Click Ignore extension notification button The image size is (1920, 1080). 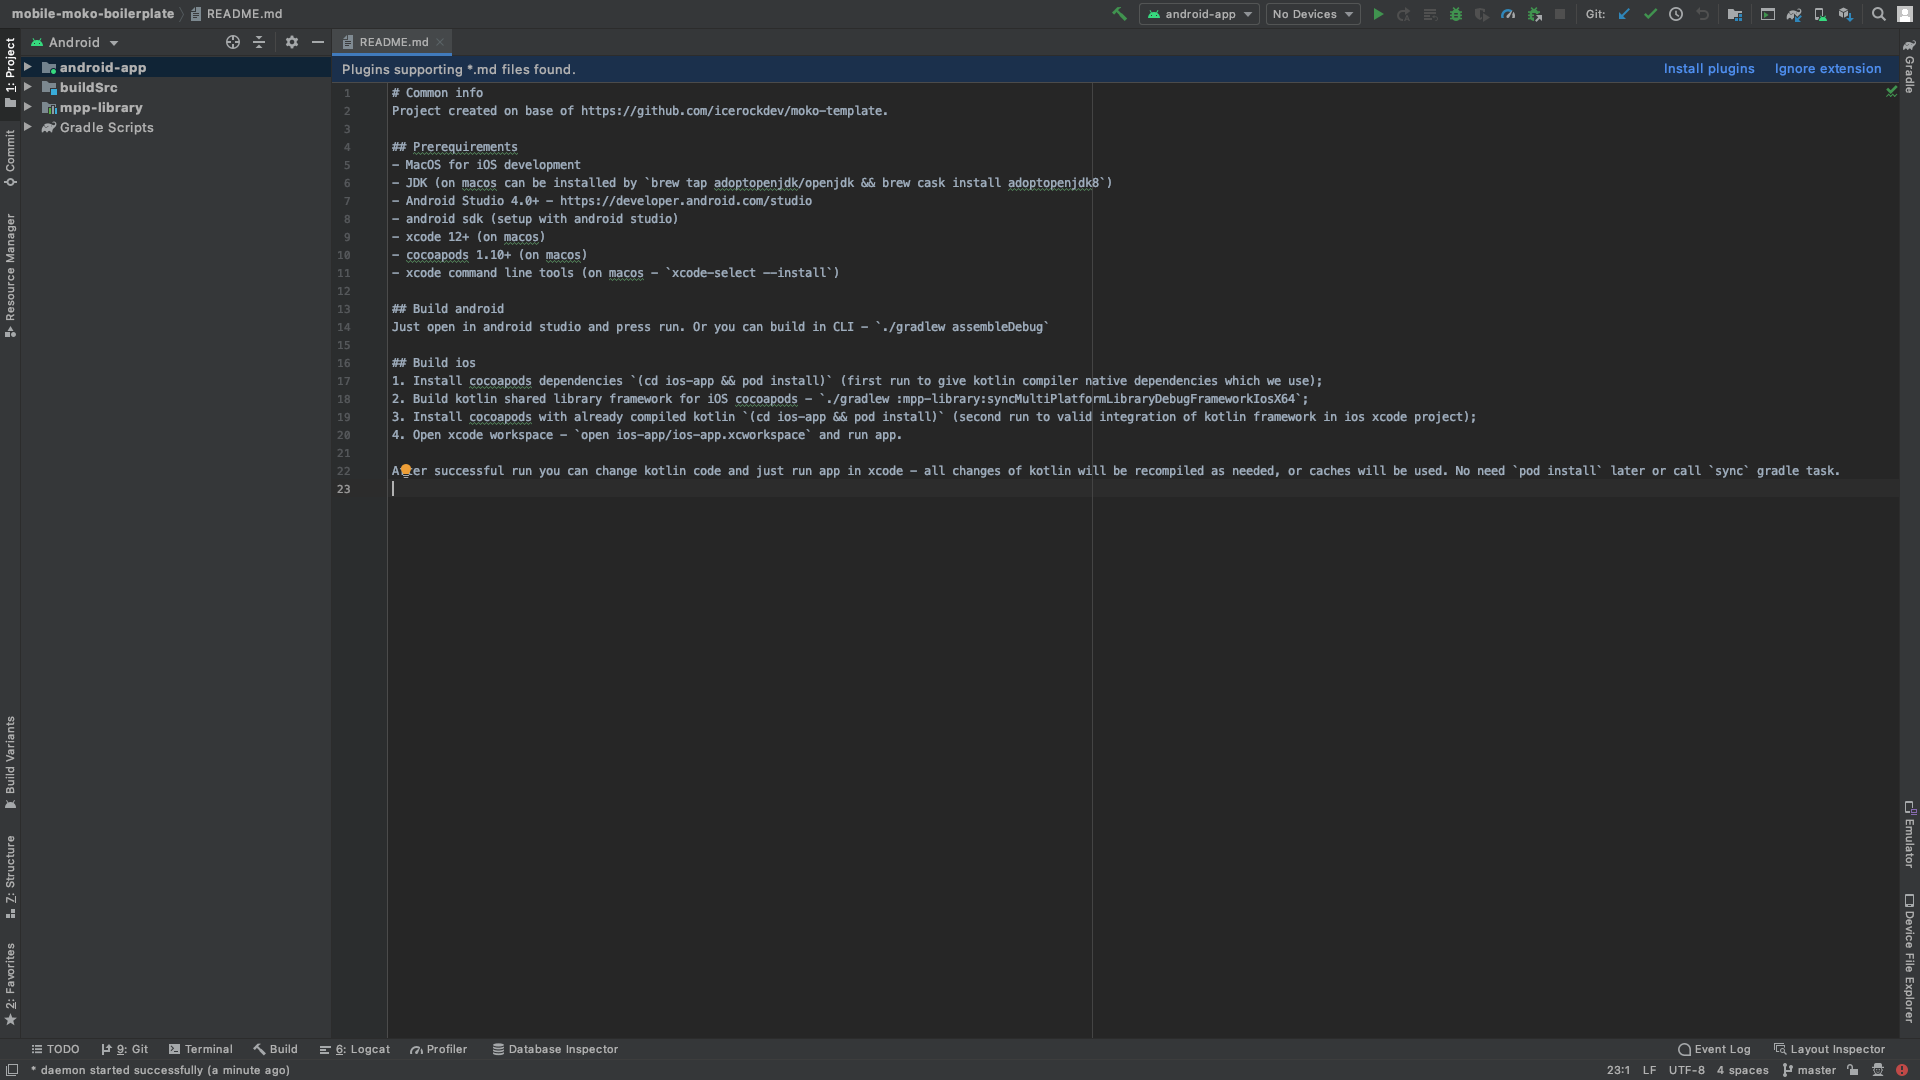pyautogui.click(x=1828, y=69)
